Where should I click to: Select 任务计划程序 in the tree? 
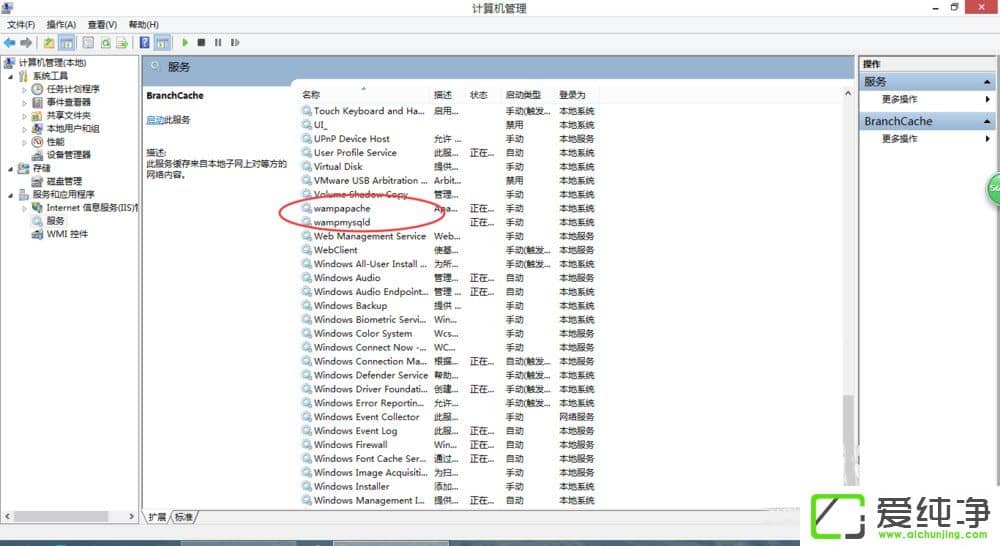click(73, 89)
